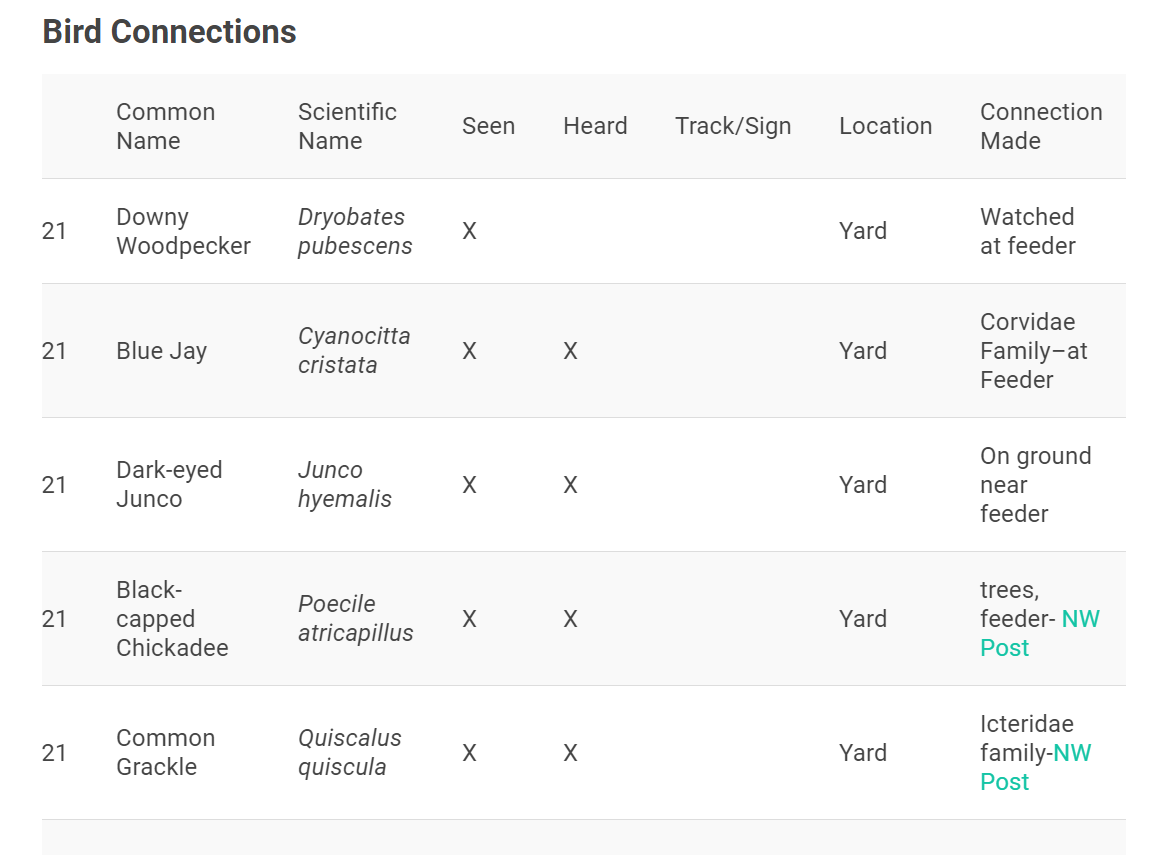
Task: Click the Bird Connections heading
Action: (169, 32)
